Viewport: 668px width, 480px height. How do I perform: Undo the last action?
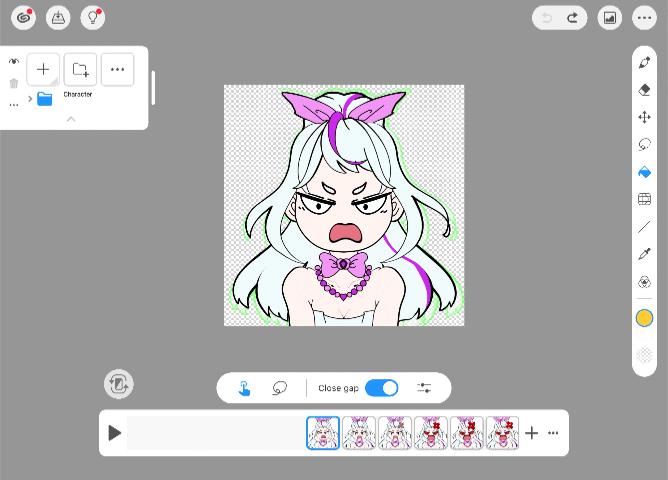(x=547, y=18)
